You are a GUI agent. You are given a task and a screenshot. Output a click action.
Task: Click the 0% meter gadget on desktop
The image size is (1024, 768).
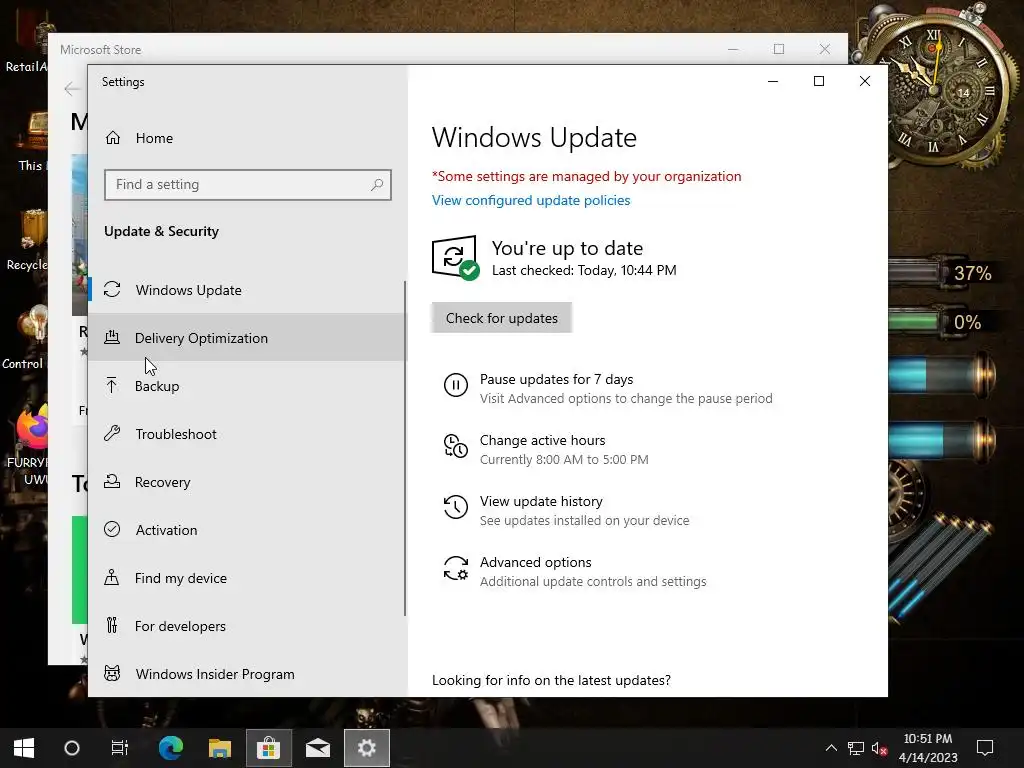coord(944,322)
